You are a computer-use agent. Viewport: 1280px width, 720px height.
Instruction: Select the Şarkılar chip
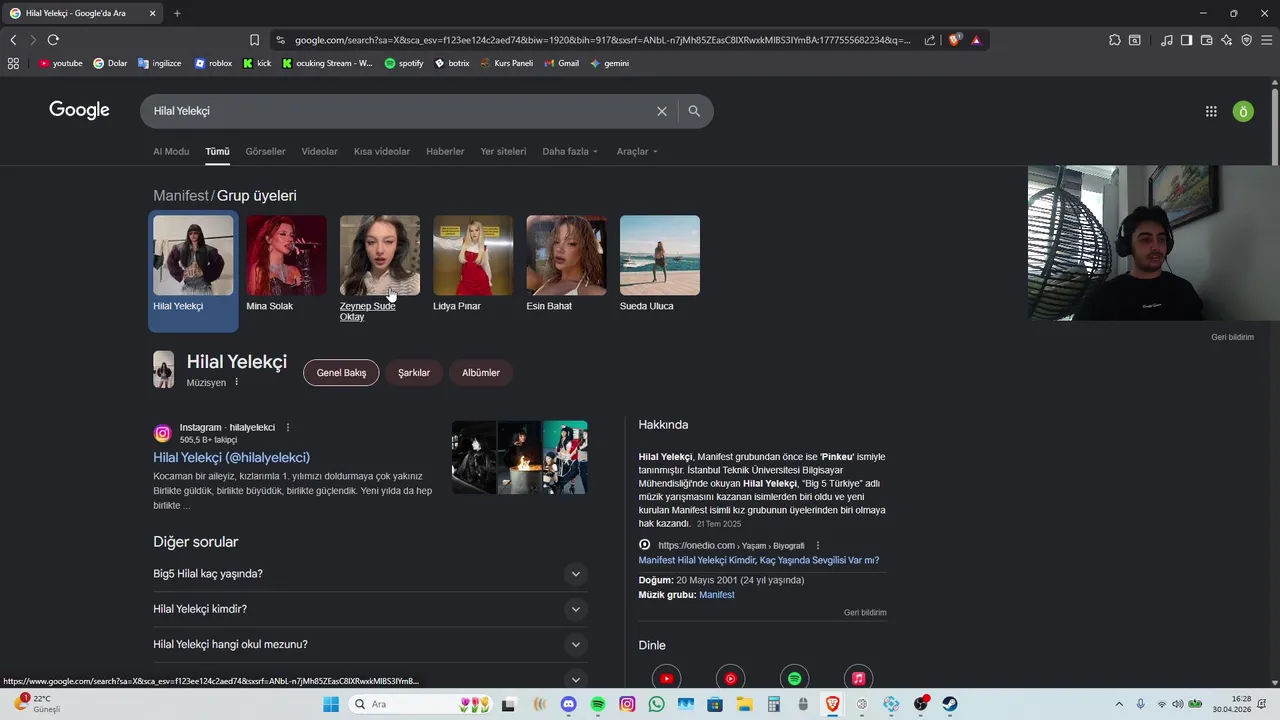pyautogui.click(x=414, y=373)
